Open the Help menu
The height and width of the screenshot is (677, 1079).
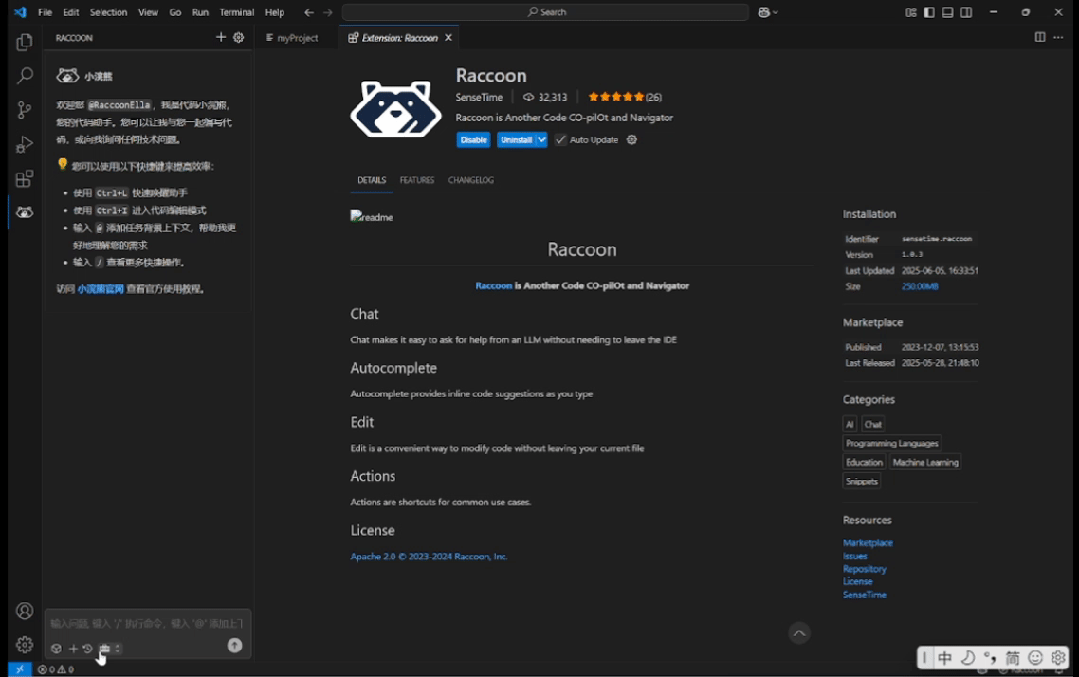pos(275,12)
